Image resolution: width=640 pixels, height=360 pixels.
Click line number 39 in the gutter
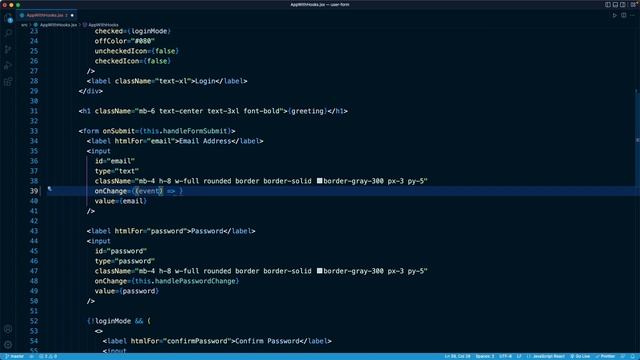(x=33, y=191)
